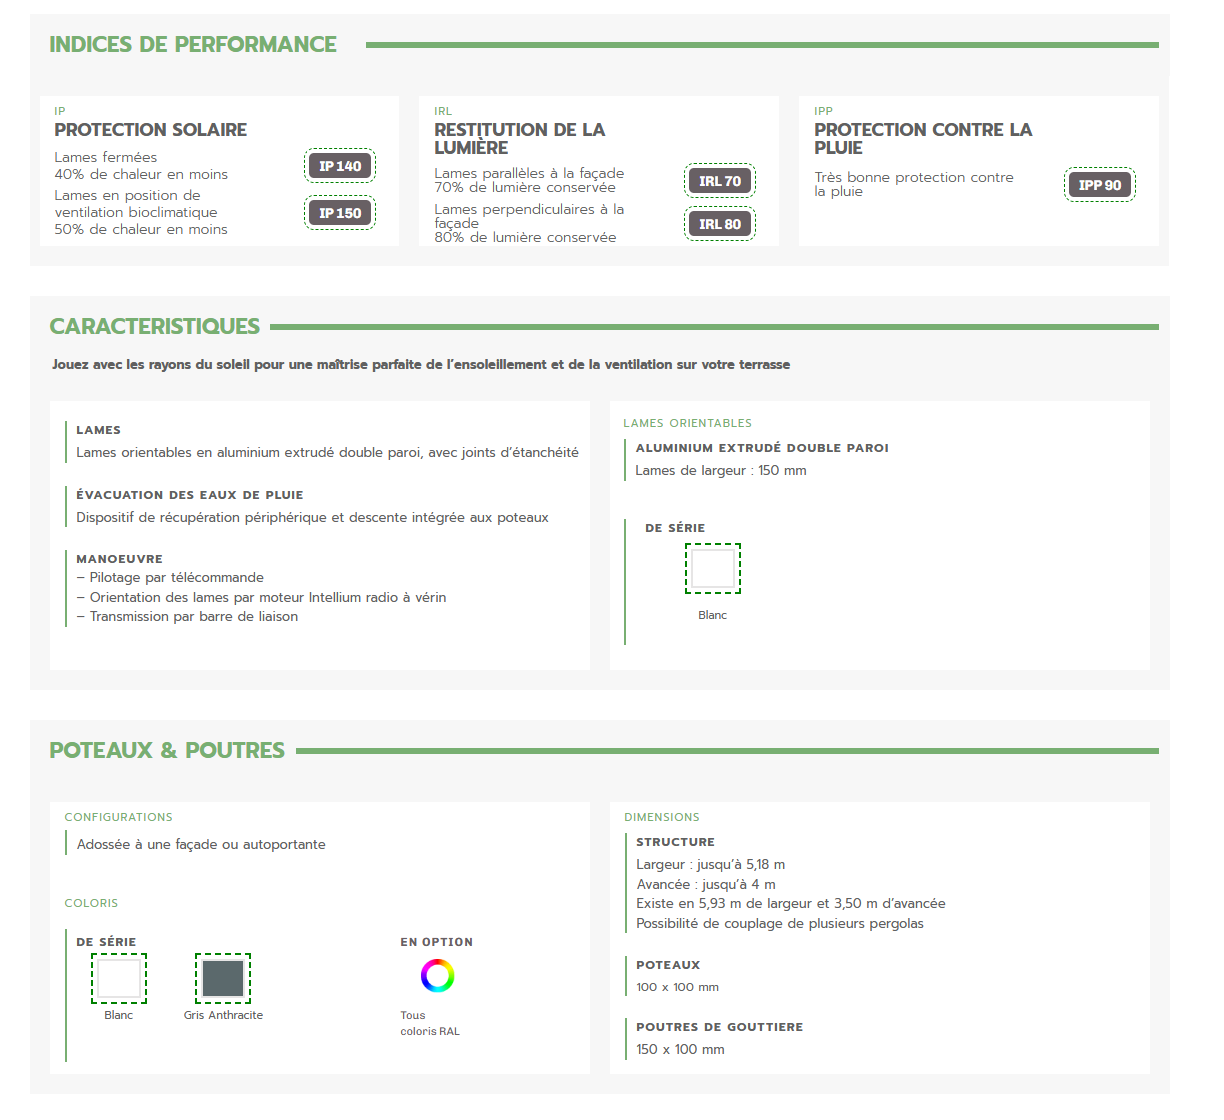This screenshot has width=1224, height=1120.
Task: Click ÉVACUATION DES EAUX DE PLUIE heading
Action: pos(190,495)
